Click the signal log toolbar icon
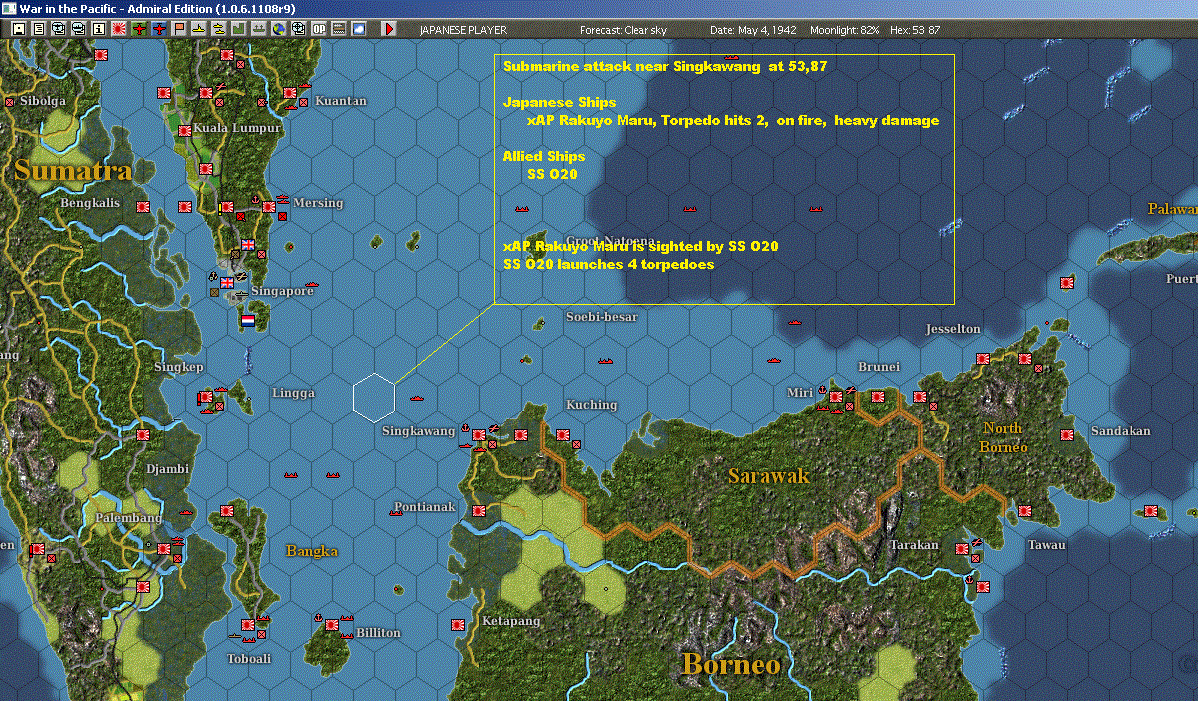 (x=338, y=29)
